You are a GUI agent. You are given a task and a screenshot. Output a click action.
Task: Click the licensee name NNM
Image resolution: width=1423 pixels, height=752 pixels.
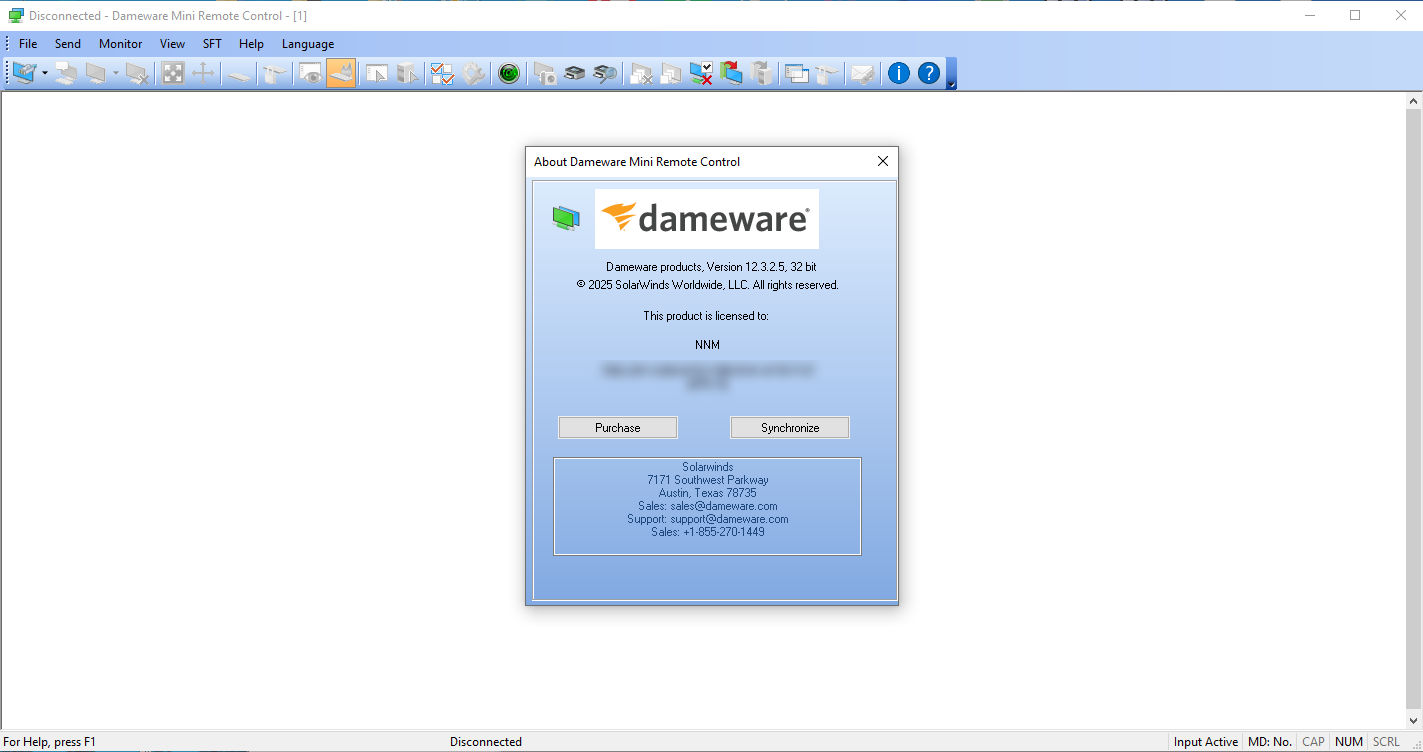click(x=707, y=345)
